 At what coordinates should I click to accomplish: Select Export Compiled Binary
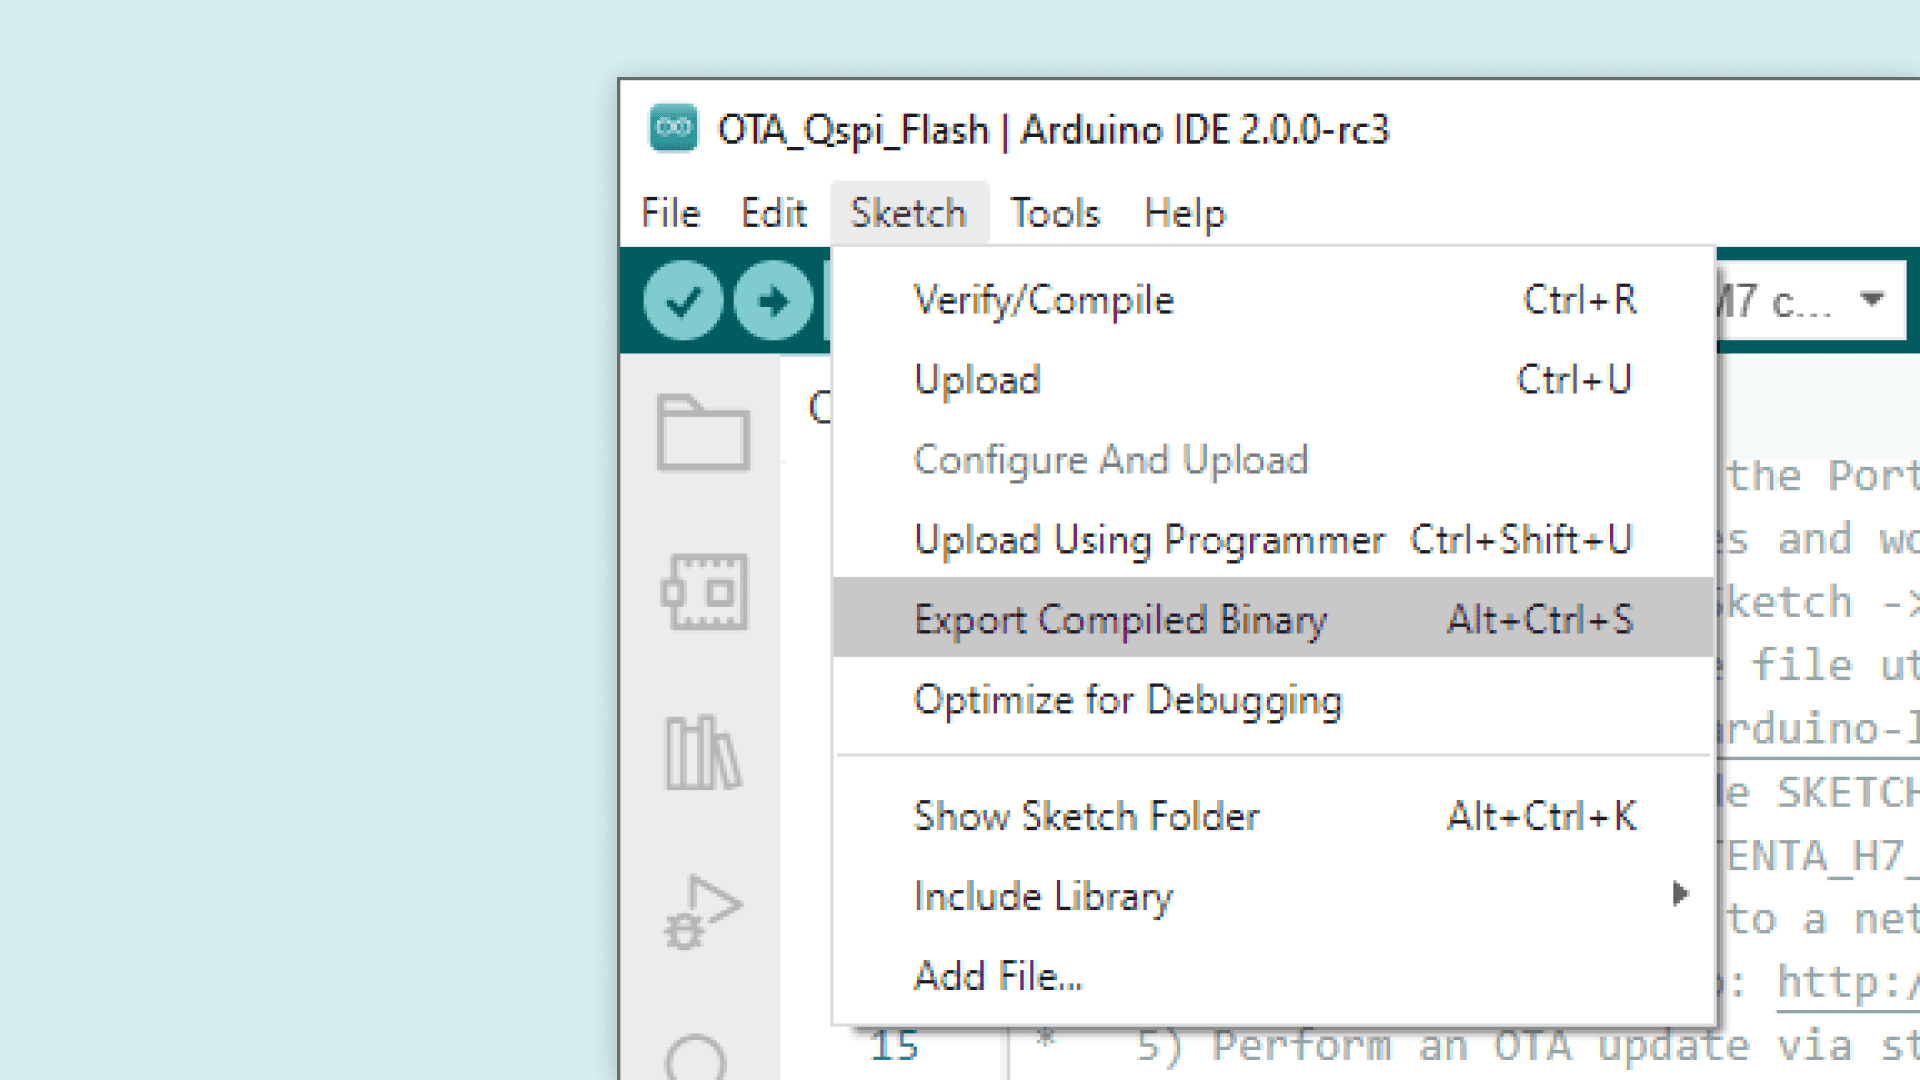[x=1120, y=620]
